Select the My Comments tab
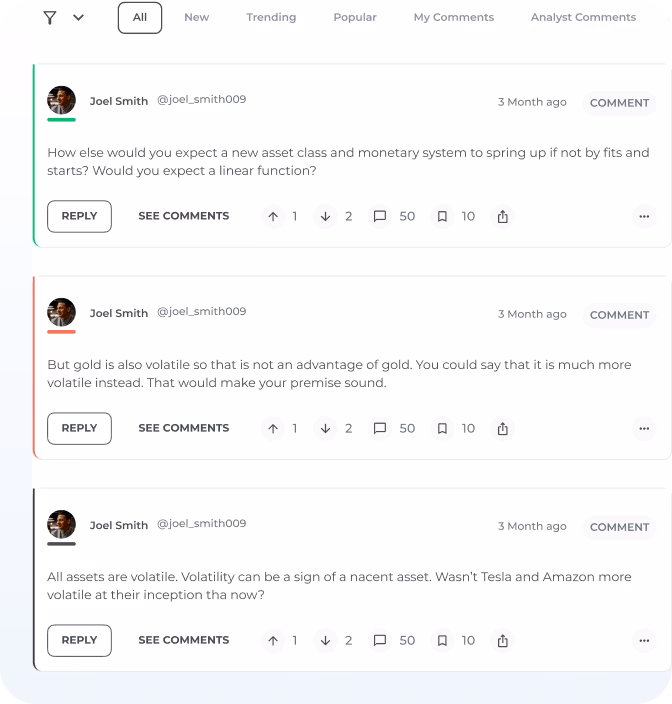Viewport: 672px width, 704px height. click(453, 17)
